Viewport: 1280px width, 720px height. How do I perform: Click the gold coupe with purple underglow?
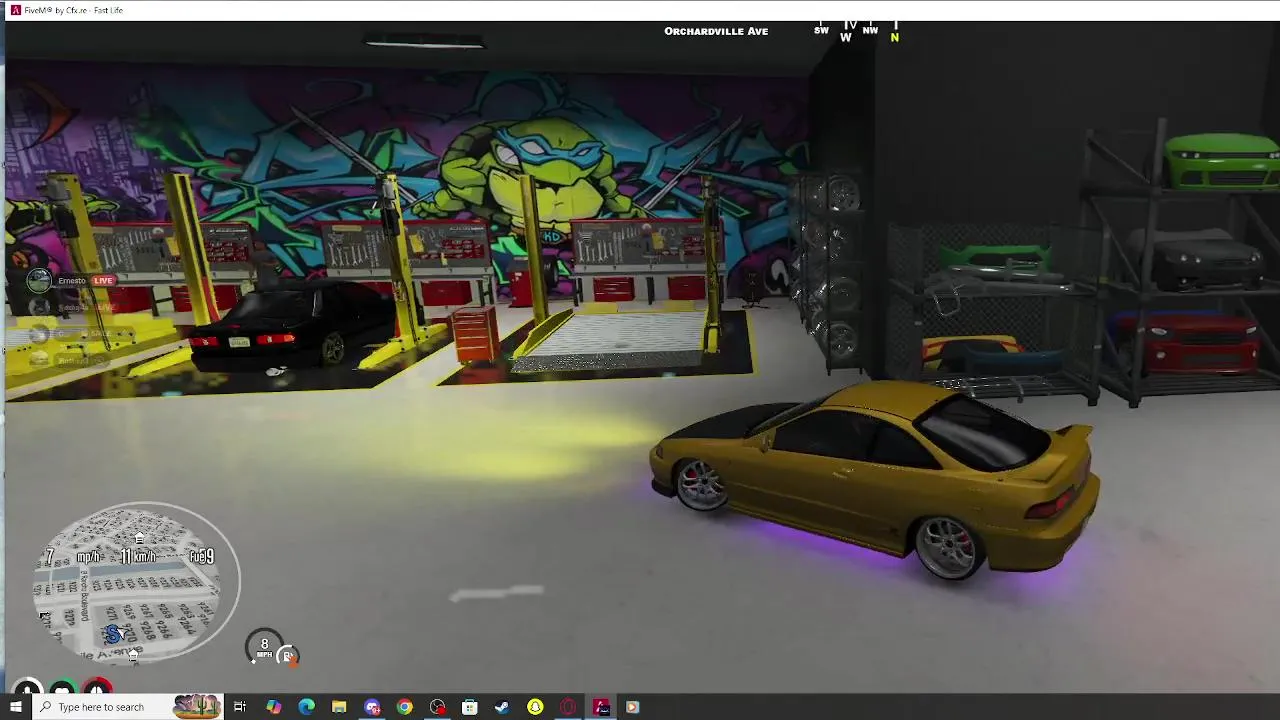[x=875, y=480]
